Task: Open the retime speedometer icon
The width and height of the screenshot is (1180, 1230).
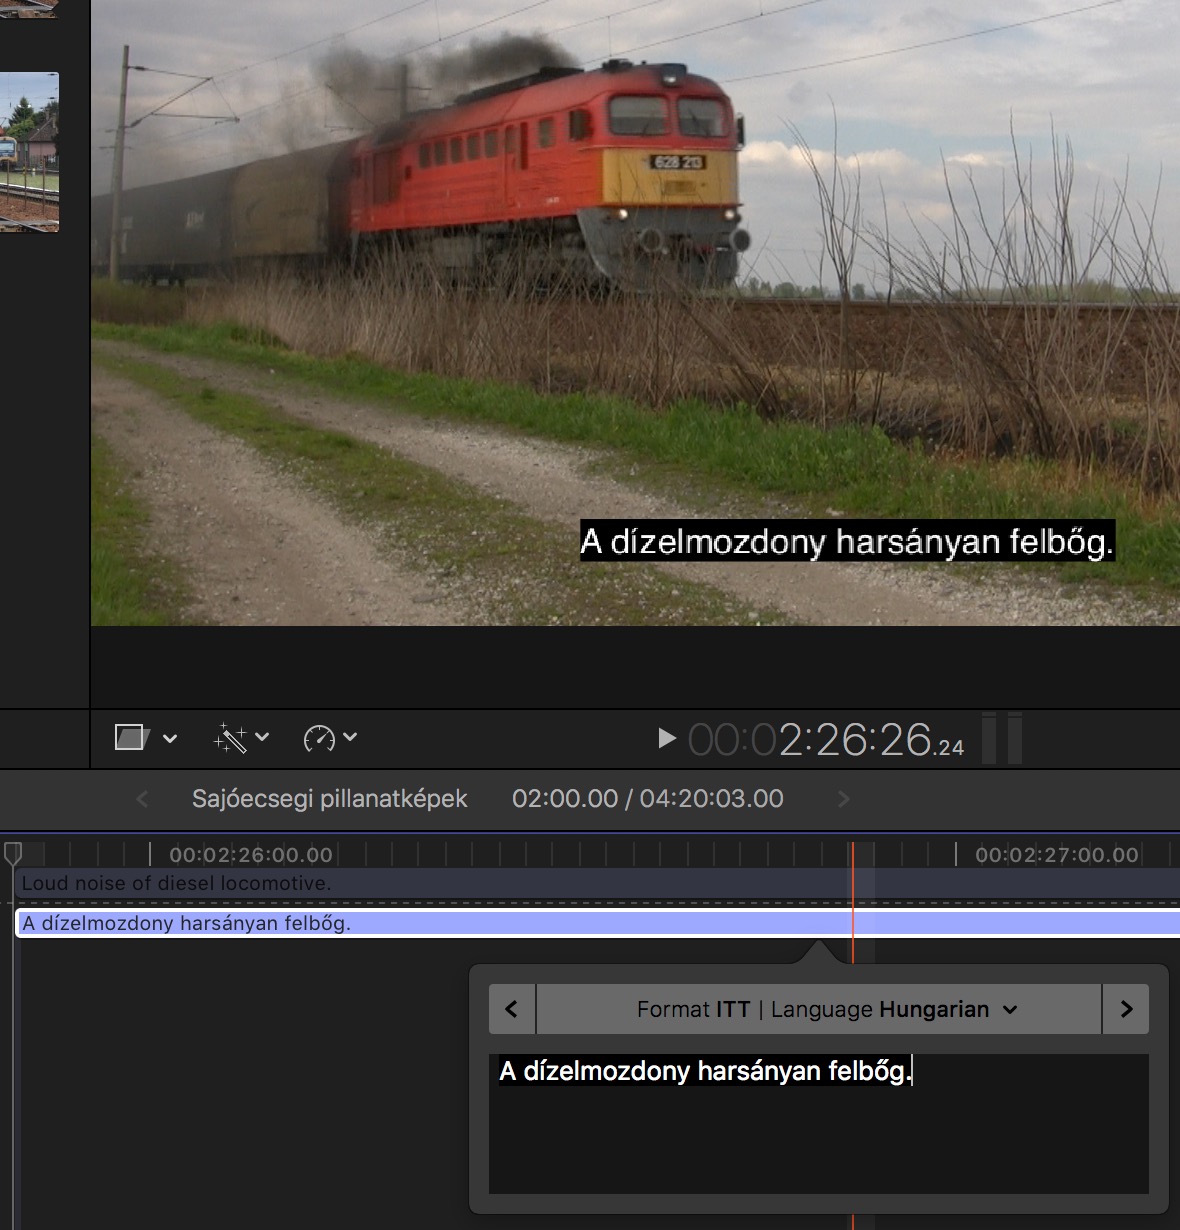Action: pyautogui.click(x=319, y=738)
